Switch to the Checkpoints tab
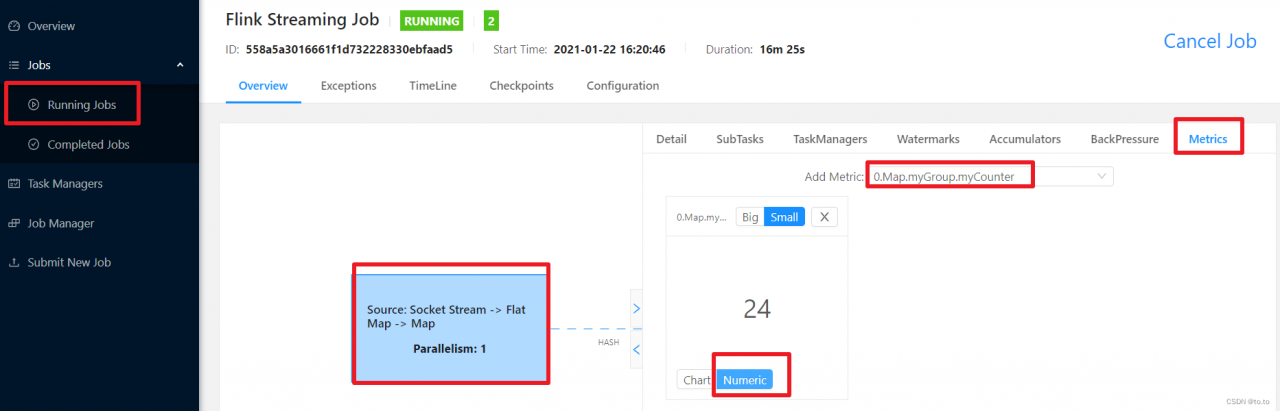This screenshot has height=411, width=1280. coord(521,86)
